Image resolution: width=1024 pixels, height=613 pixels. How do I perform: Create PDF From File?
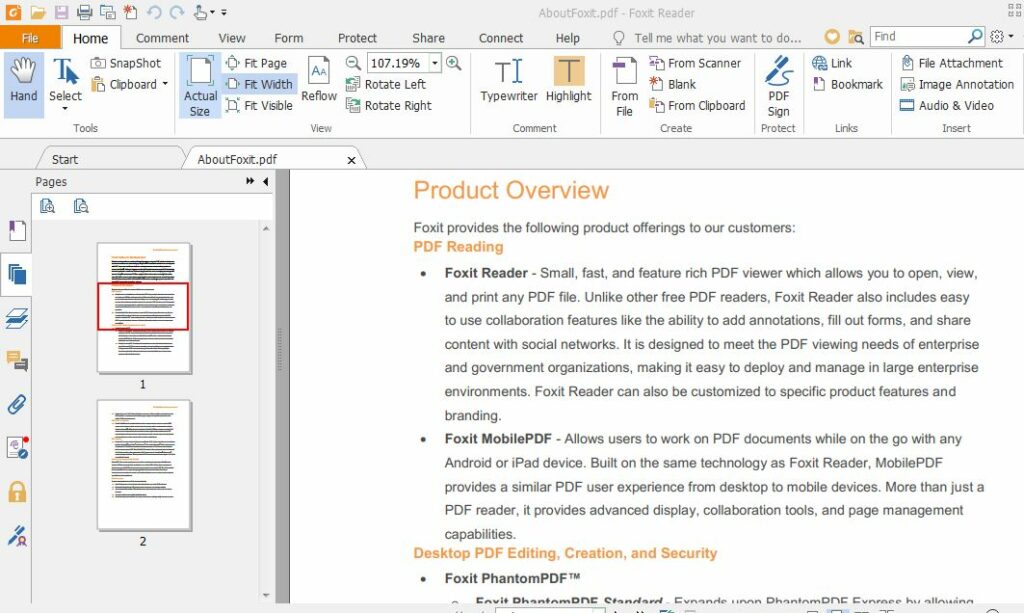coord(624,87)
